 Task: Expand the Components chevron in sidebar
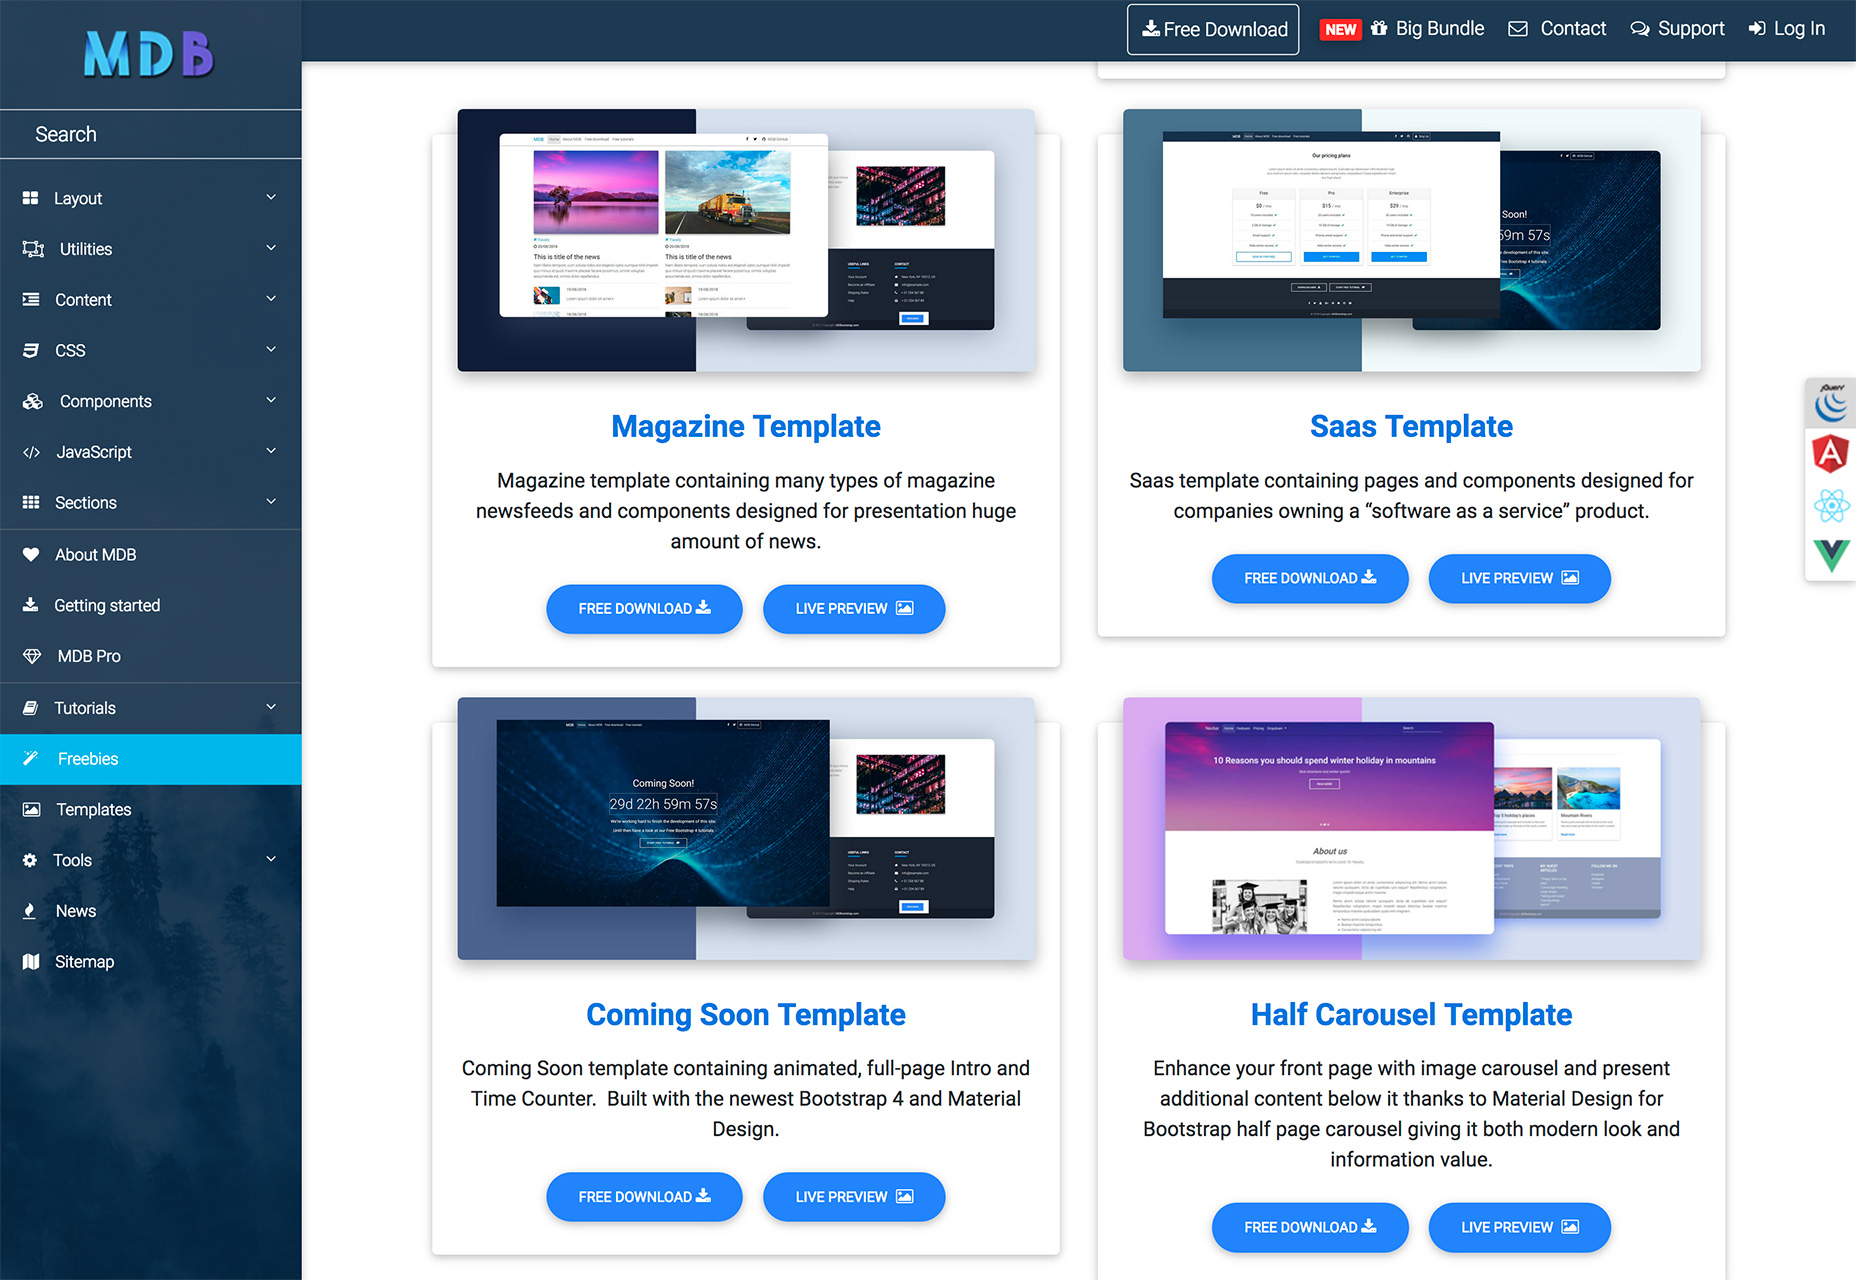(271, 401)
